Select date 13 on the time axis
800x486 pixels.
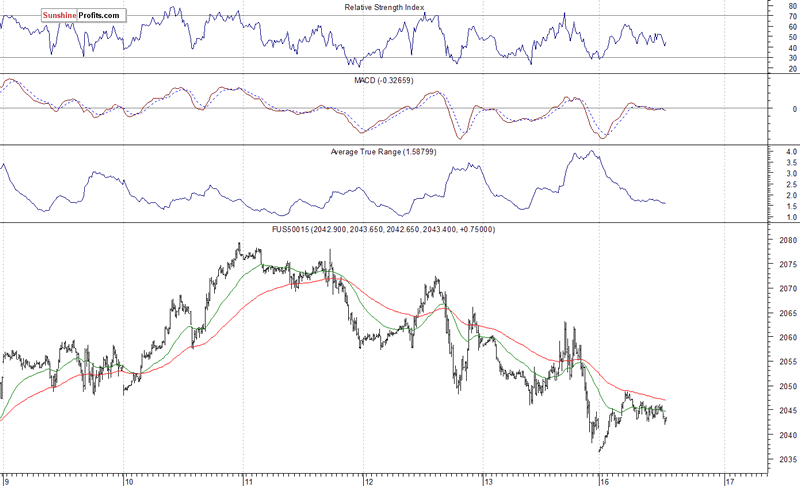point(488,480)
